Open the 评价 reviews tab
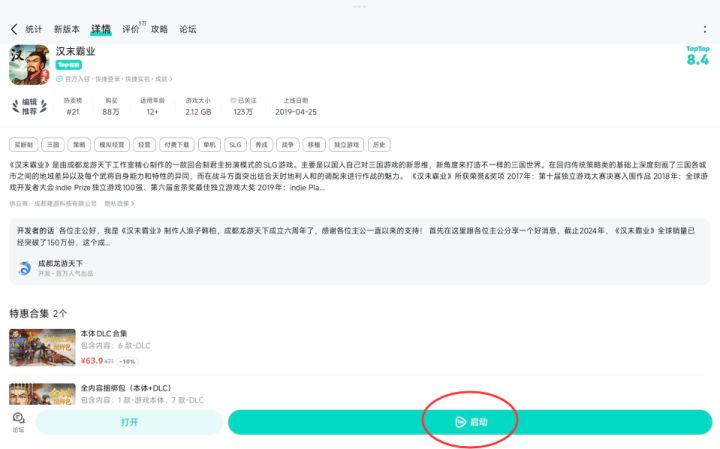Image resolution: width=720 pixels, height=449 pixels. (x=132, y=29)
